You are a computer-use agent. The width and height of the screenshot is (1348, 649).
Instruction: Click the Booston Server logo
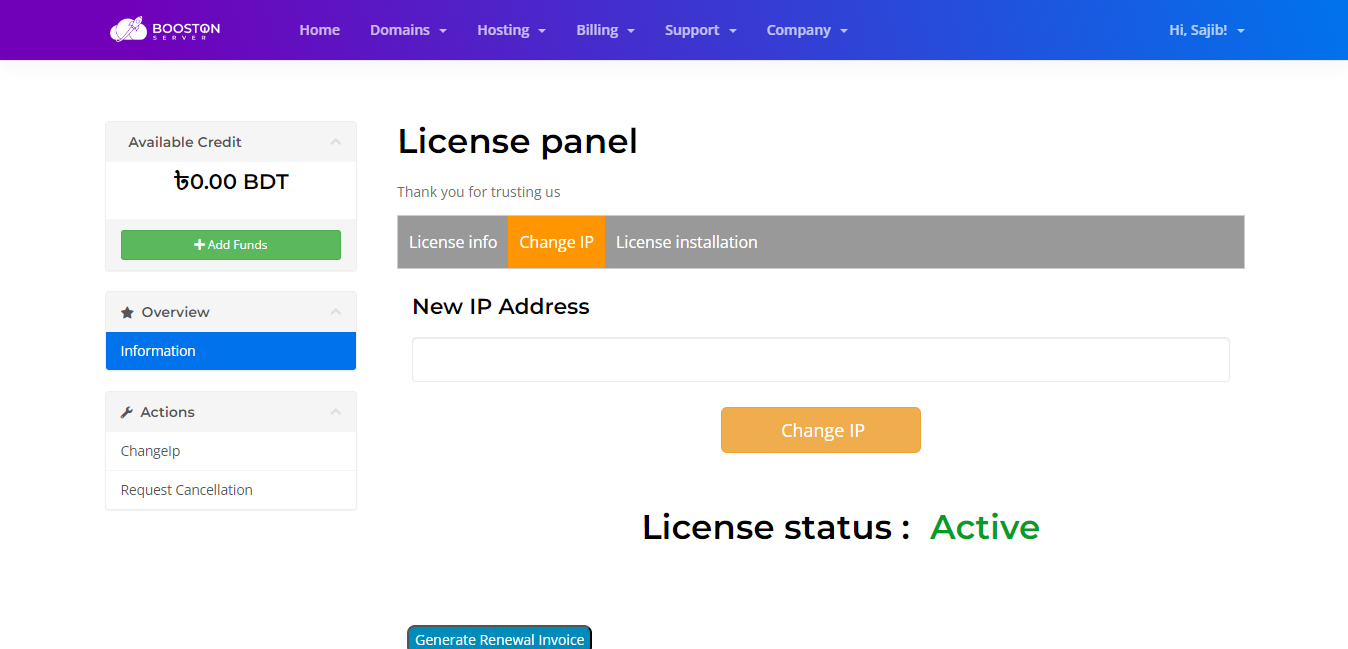coord(165,30)
